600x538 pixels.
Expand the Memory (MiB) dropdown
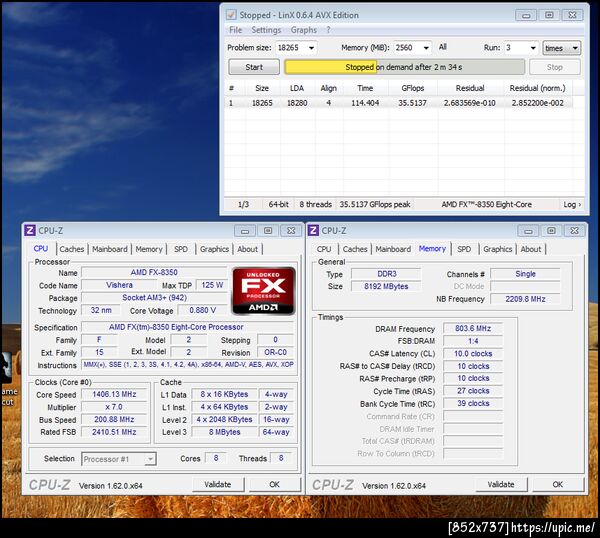coord(426,48)
